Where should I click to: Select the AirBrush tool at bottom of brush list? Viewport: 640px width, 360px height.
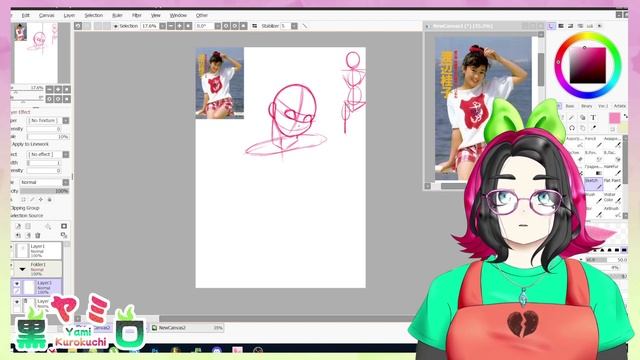click(612, 211)
